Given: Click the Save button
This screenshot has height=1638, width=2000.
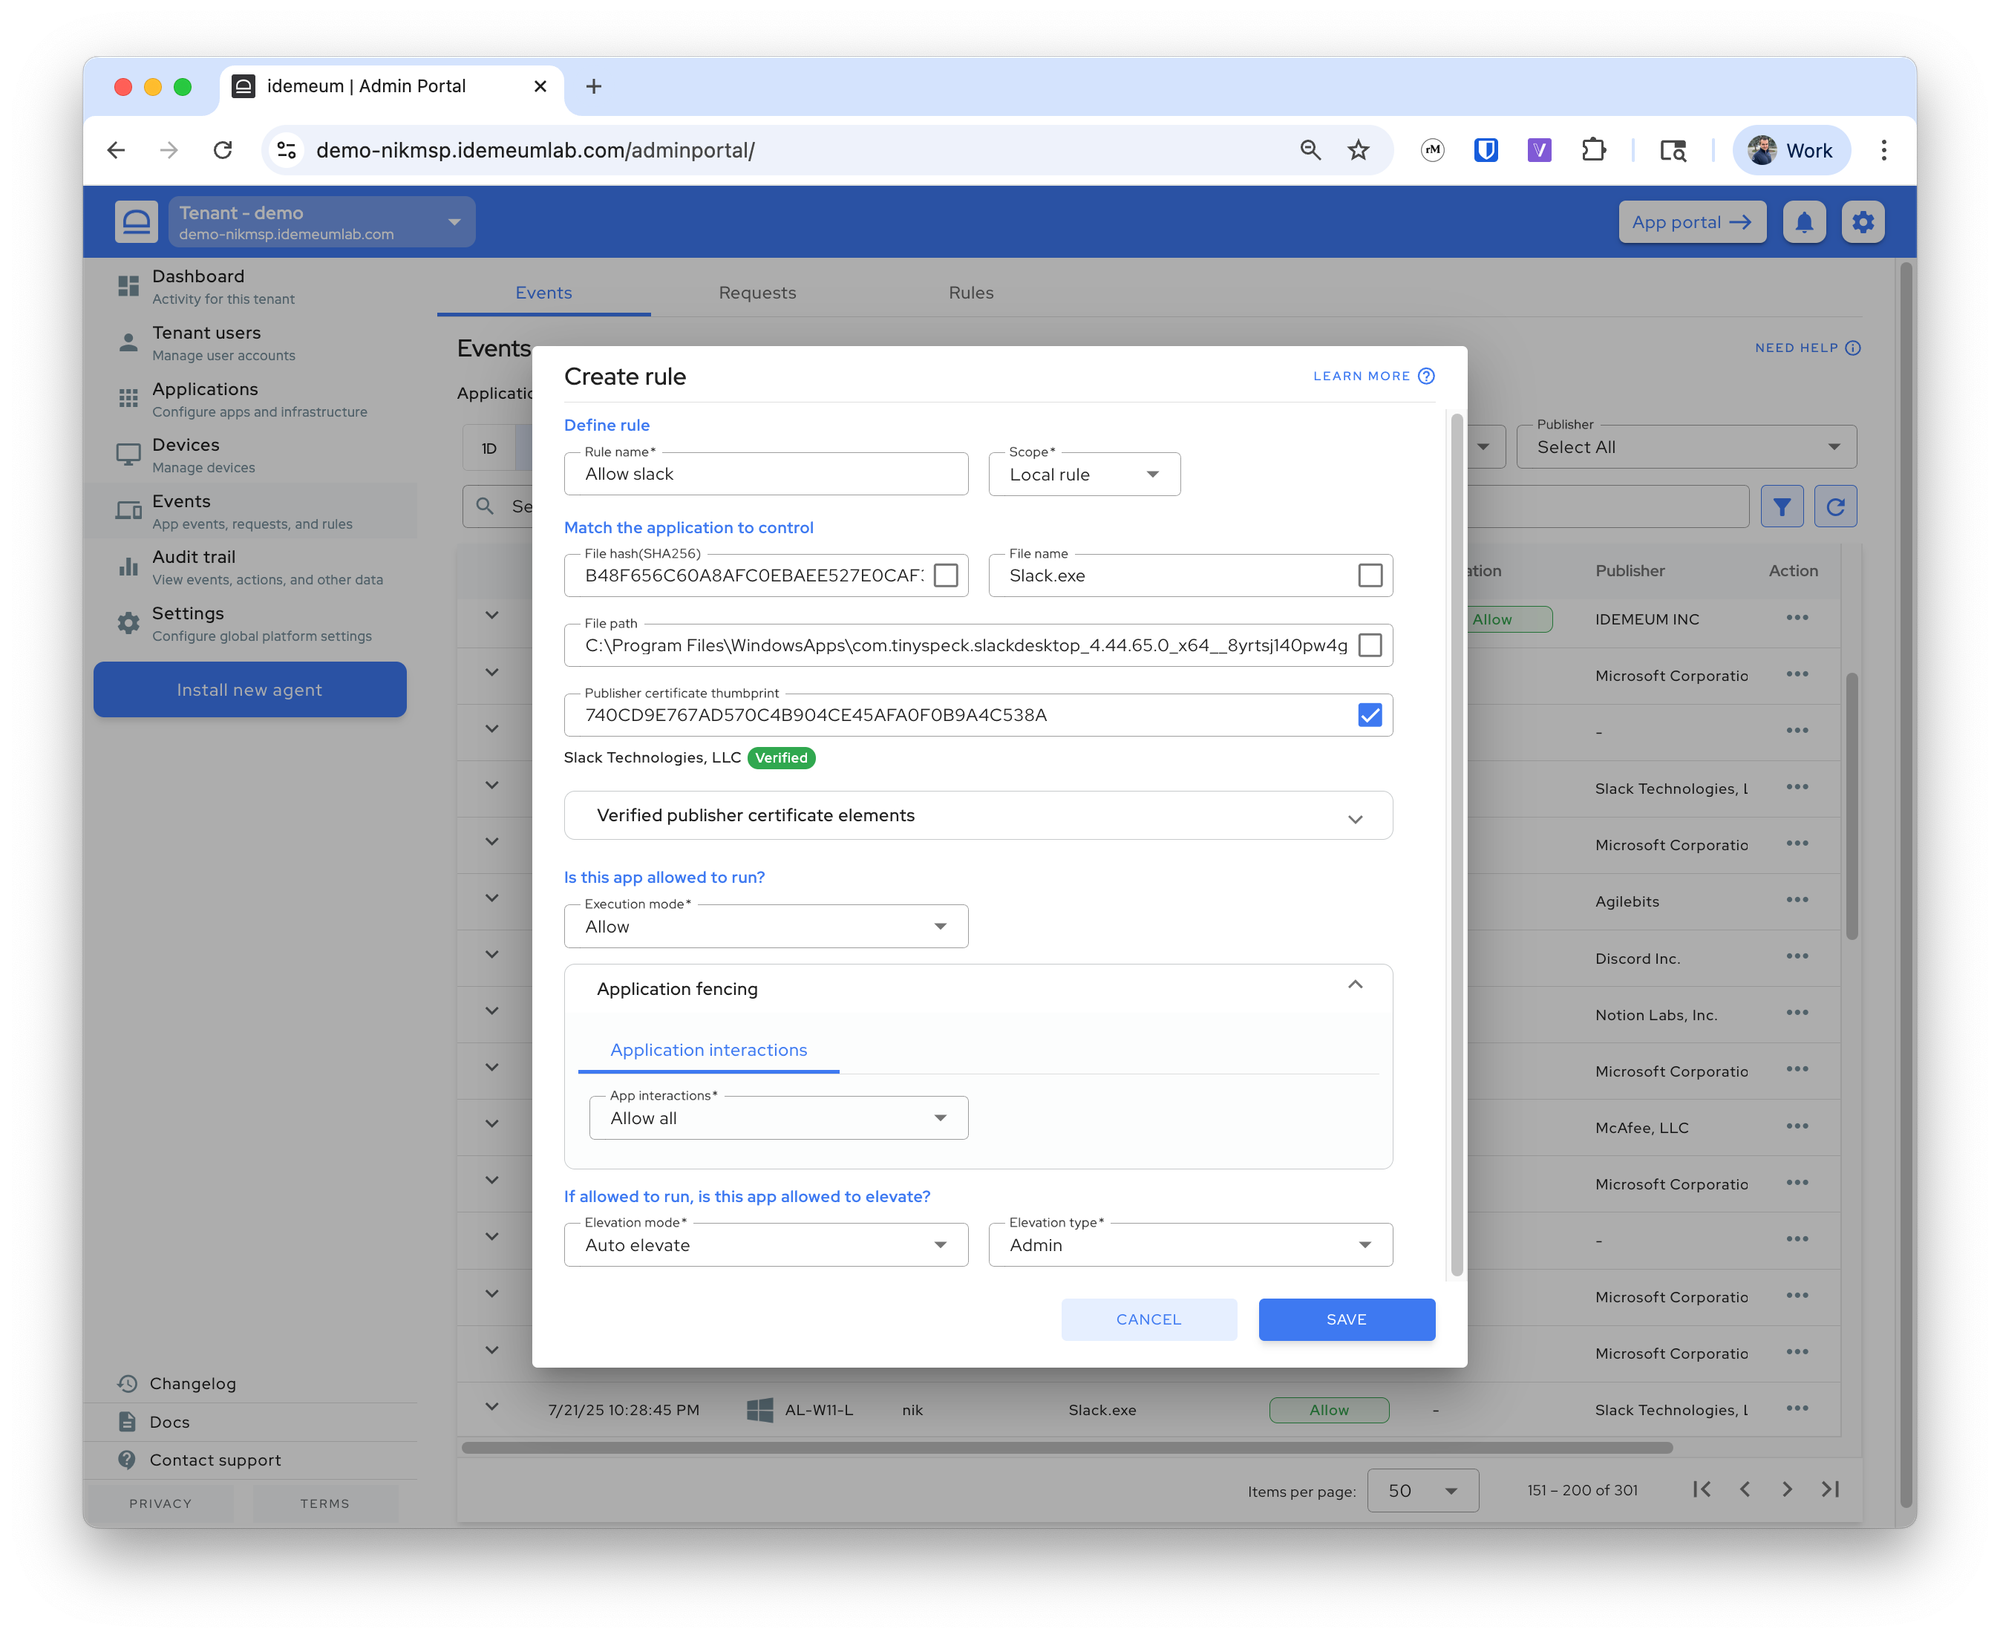Looking at the screenshot, I should 1346,1320.
